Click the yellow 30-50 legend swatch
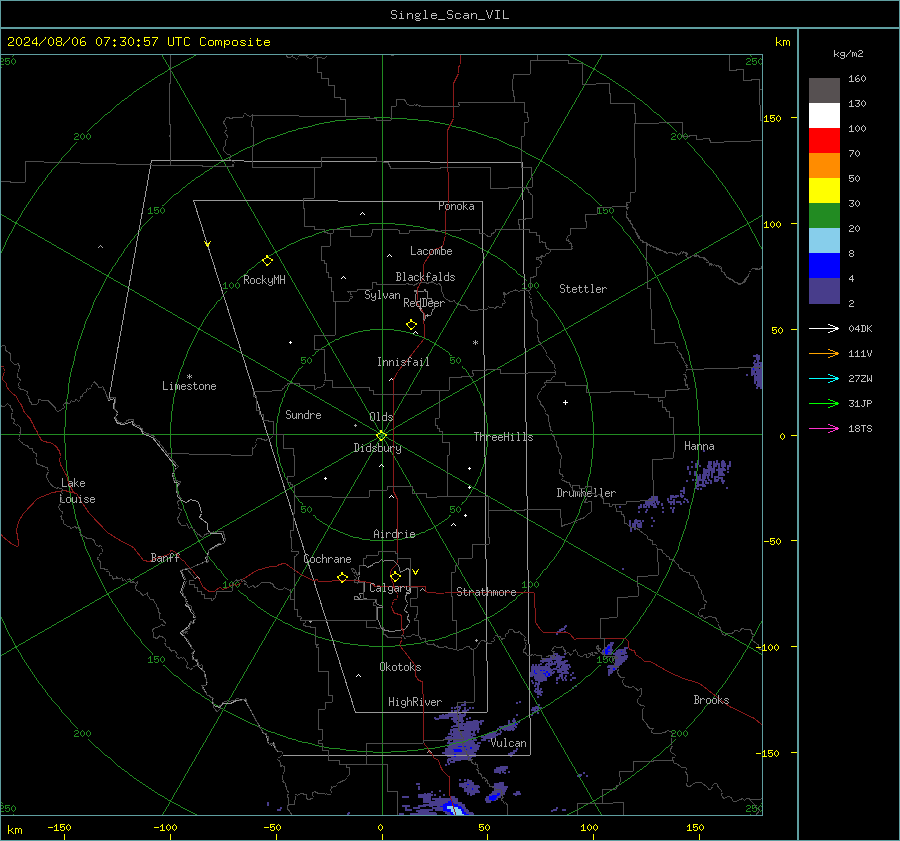The width and height of the screenshot is (900, 841). click(x=824, y=191)
